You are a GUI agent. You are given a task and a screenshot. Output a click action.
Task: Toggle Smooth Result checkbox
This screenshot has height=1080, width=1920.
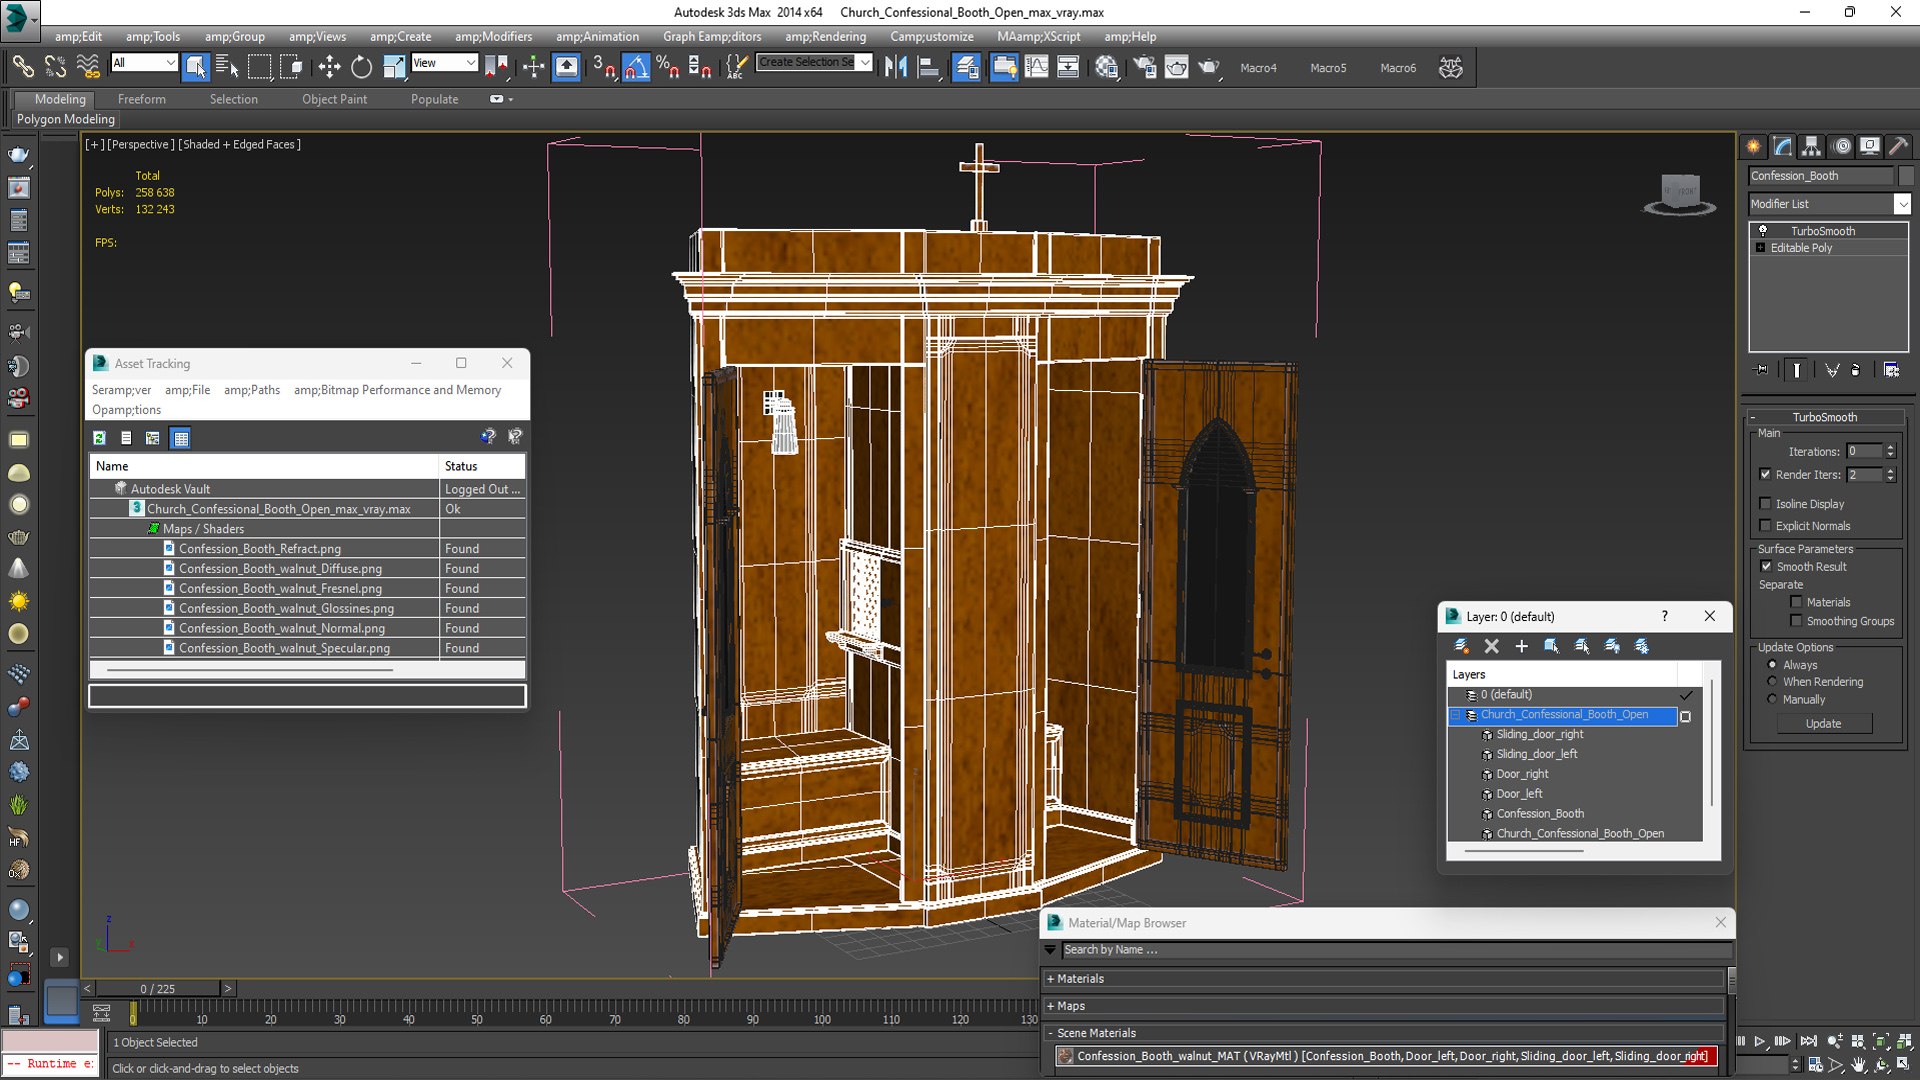click(1766, 566)
